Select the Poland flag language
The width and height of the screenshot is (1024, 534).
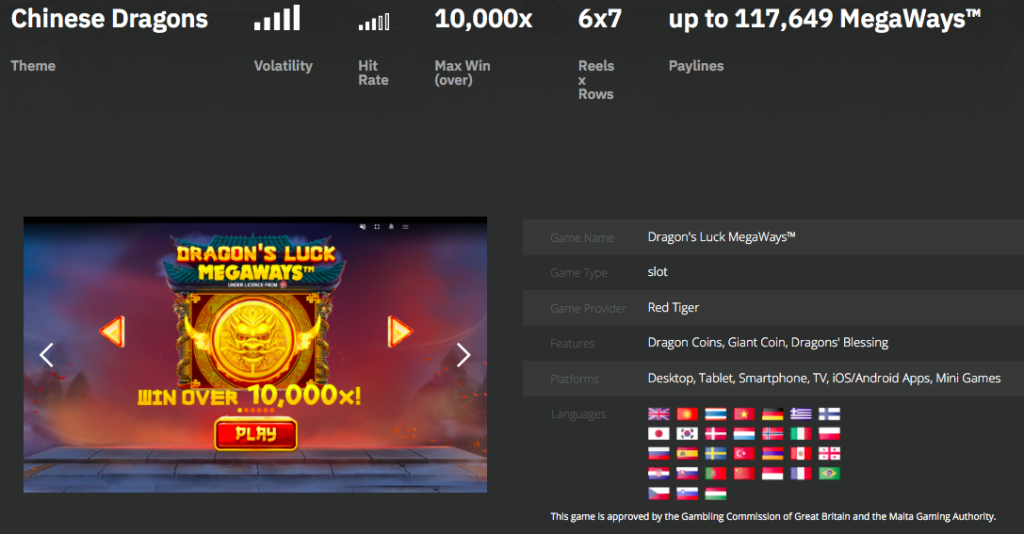(829, 433)
